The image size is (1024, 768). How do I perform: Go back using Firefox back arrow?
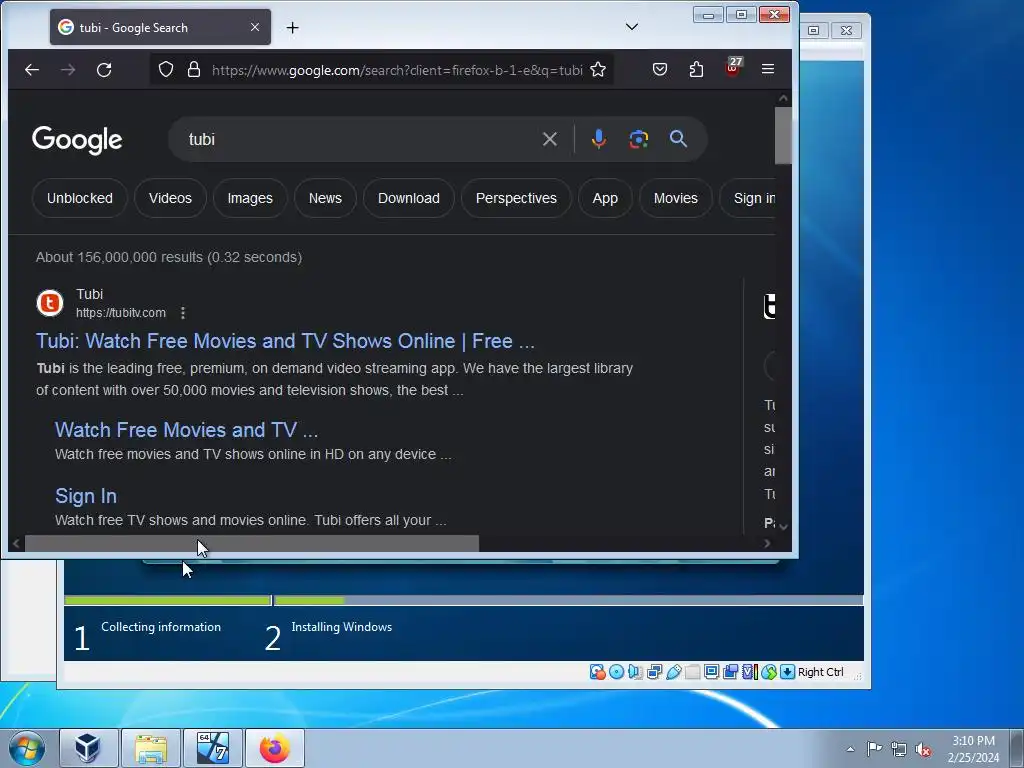[x=31, y=69]
